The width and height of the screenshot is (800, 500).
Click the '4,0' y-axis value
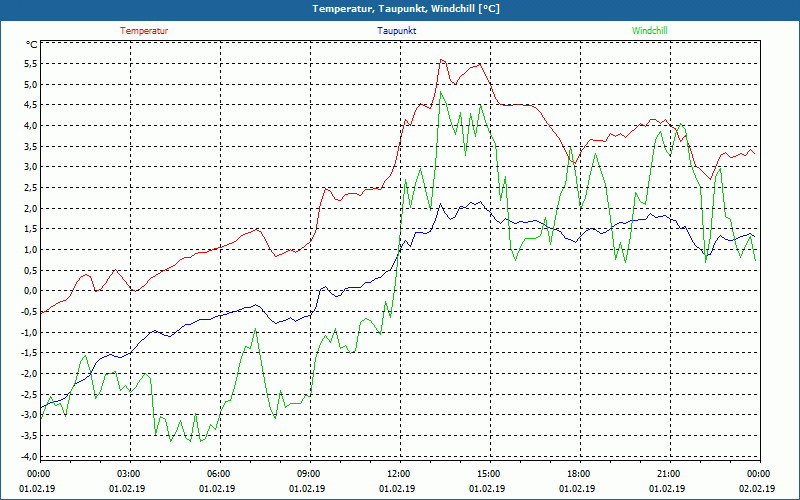coord(31,126)
